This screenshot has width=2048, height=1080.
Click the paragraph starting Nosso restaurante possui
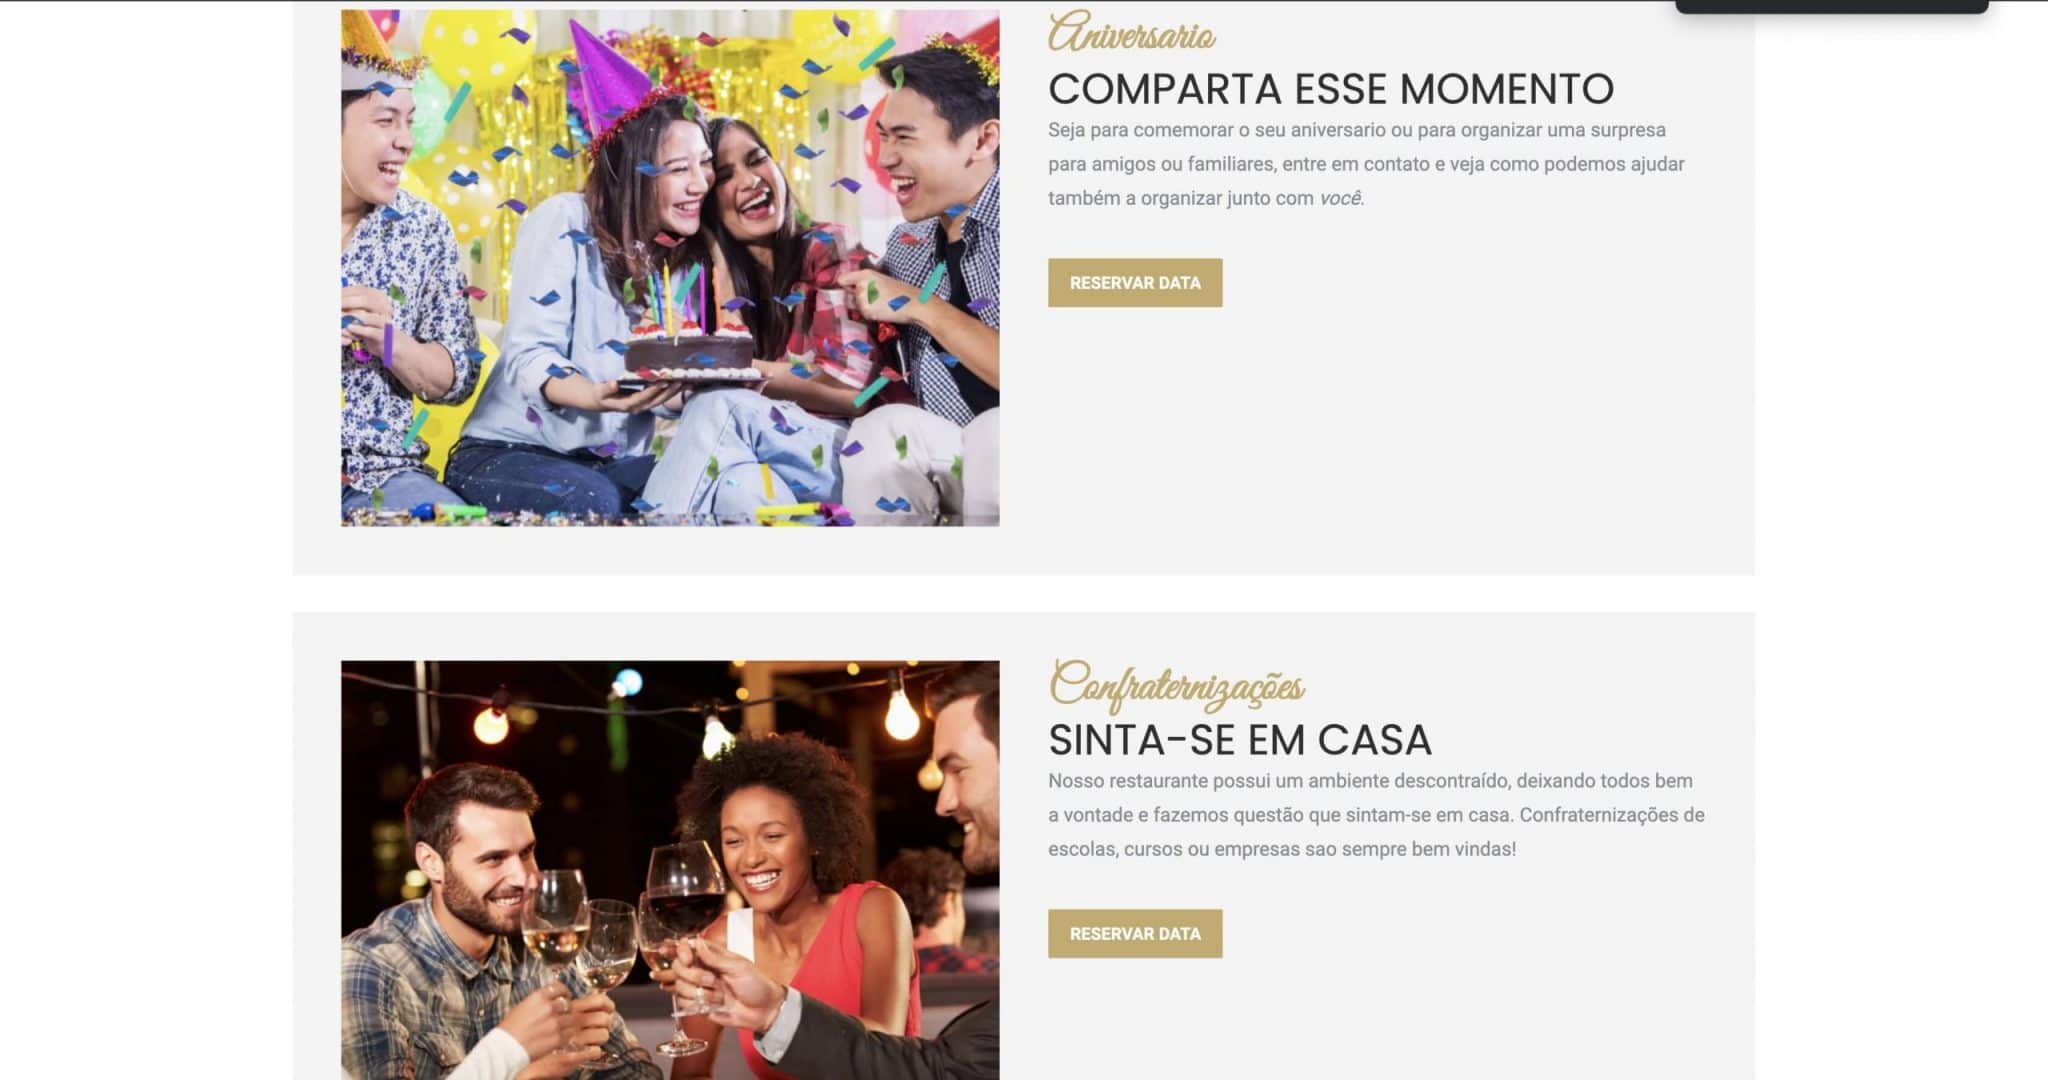tap(1376, 815)
